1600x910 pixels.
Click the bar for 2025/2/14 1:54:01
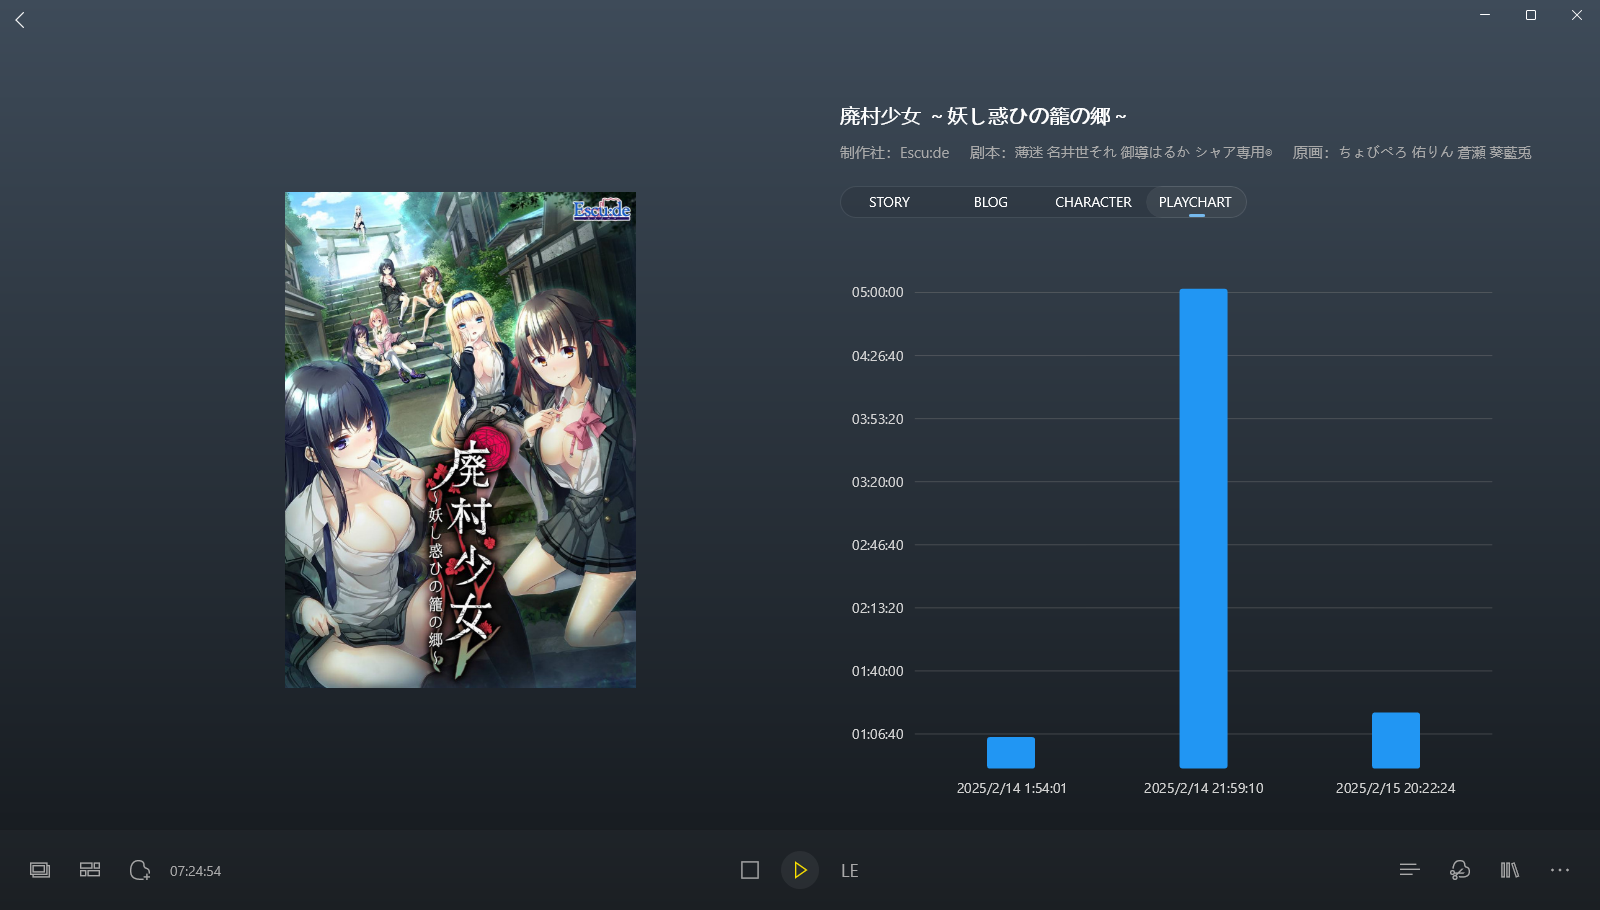pyautogui.click(x=1011, y=752)
